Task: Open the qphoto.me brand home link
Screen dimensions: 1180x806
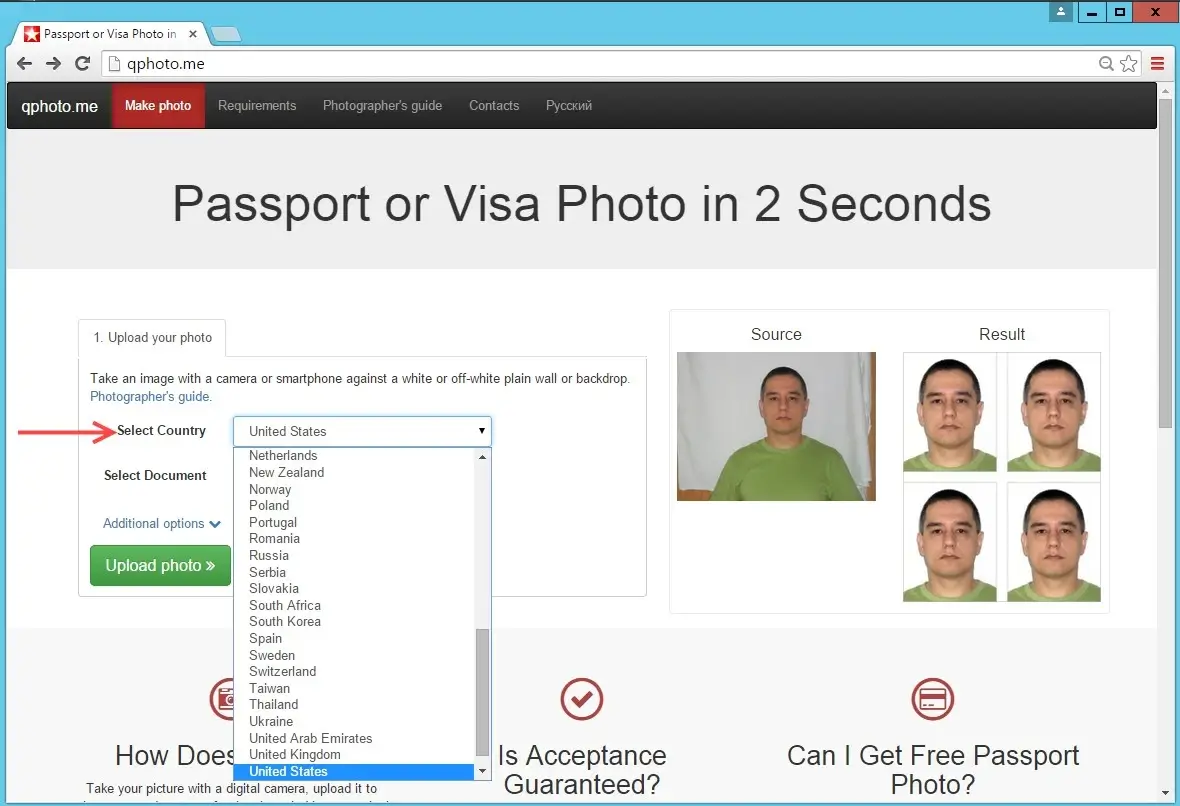Action: [x=59, y=106]
